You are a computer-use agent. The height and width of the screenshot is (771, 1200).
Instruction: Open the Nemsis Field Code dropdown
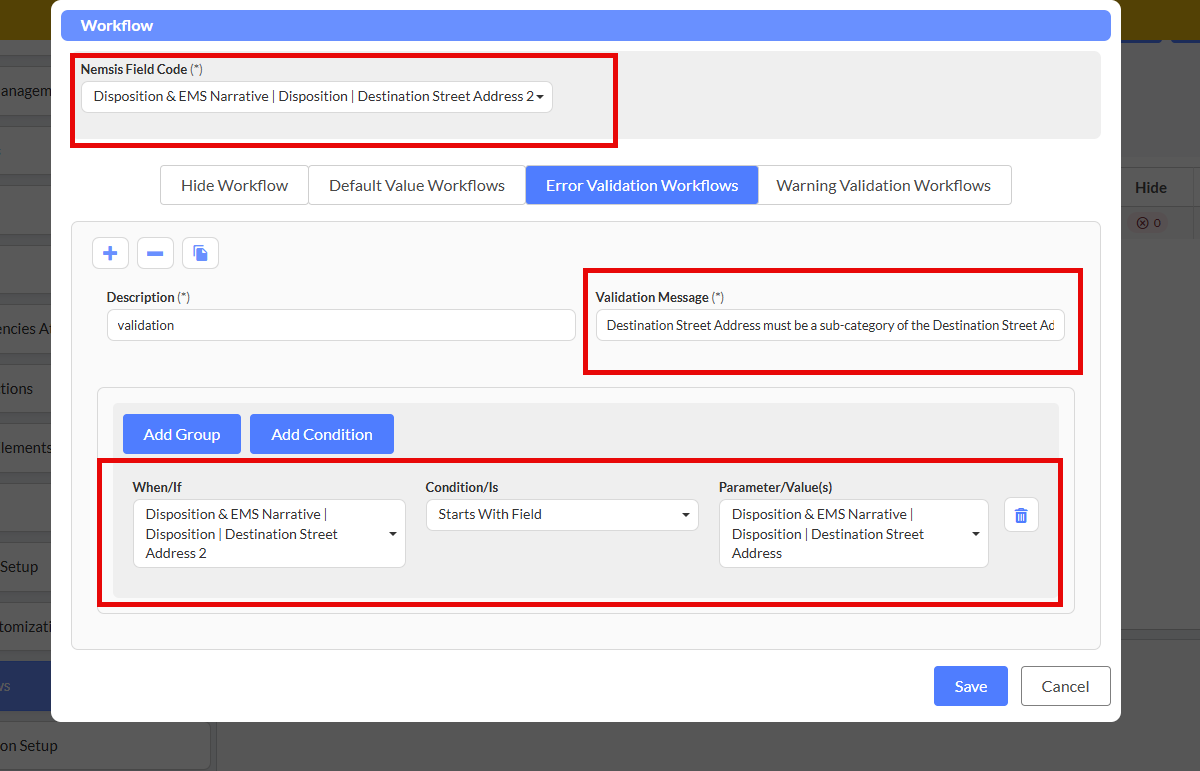click(316, 97)
